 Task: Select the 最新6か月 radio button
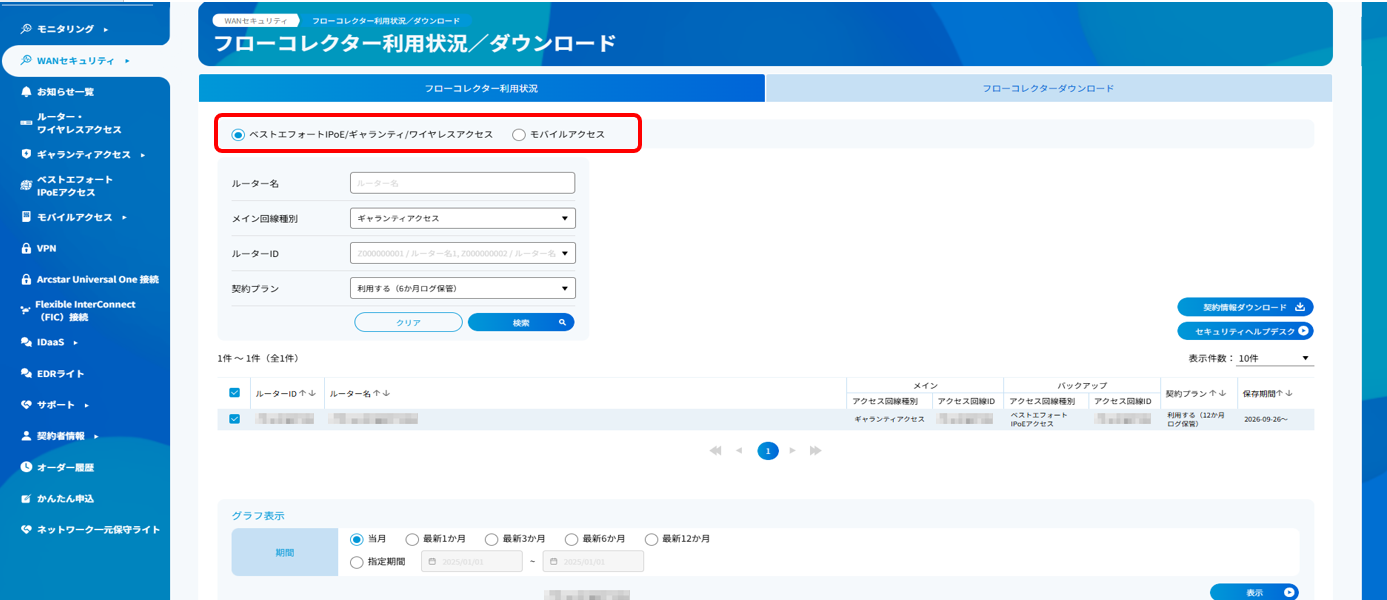tap(571, 539)
